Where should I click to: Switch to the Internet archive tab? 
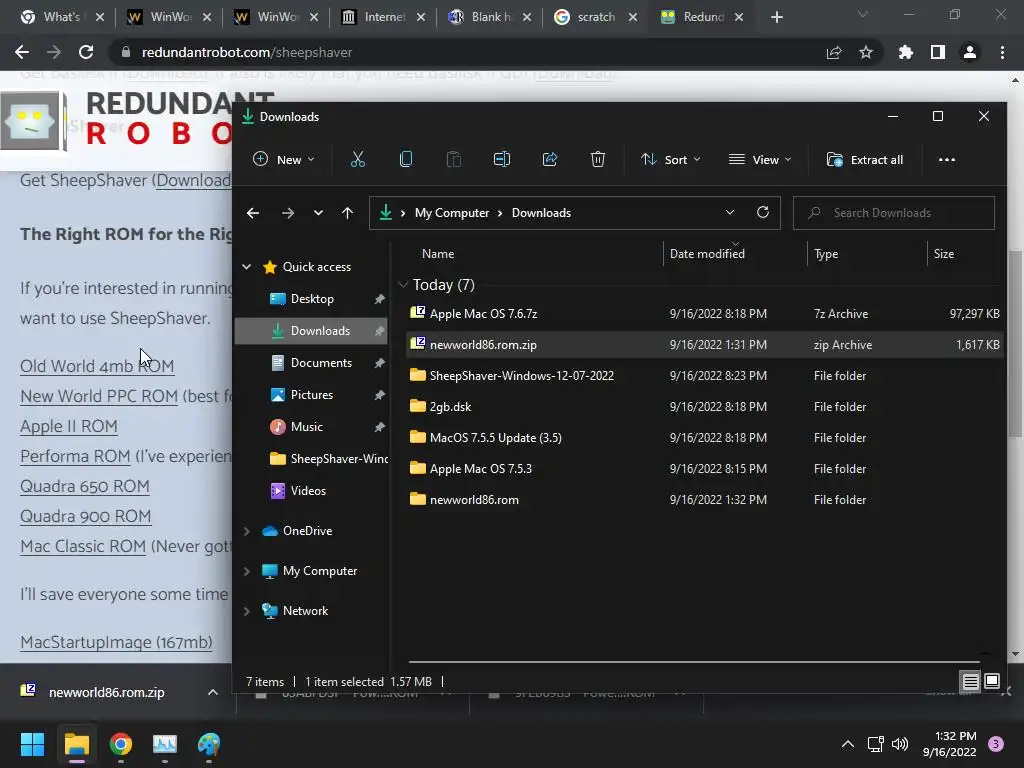click(384, 17)
